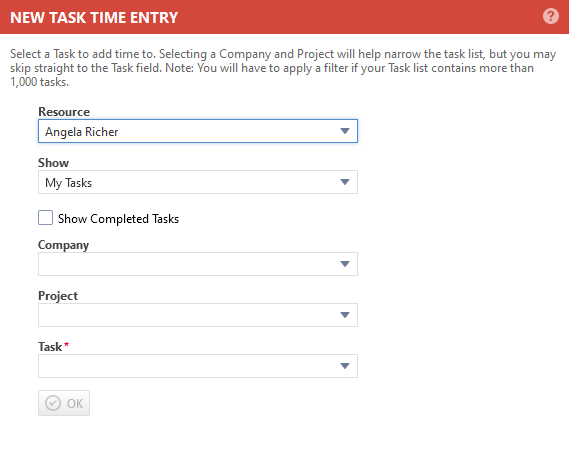Click the Company field label
The height and width of the screenshot is (471, 569).
coord(64,245)
